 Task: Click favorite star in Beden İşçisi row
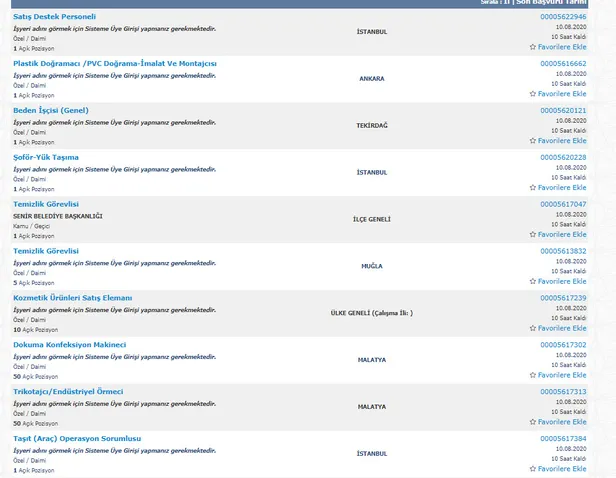coord(532,141)
